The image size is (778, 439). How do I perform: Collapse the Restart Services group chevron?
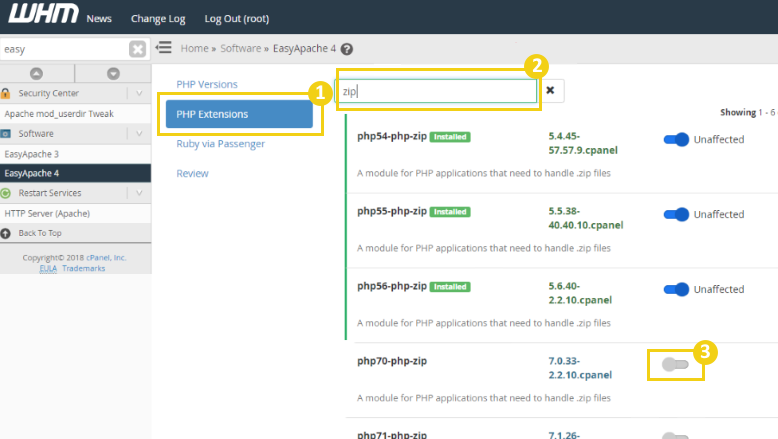click(x=139, y=193)
